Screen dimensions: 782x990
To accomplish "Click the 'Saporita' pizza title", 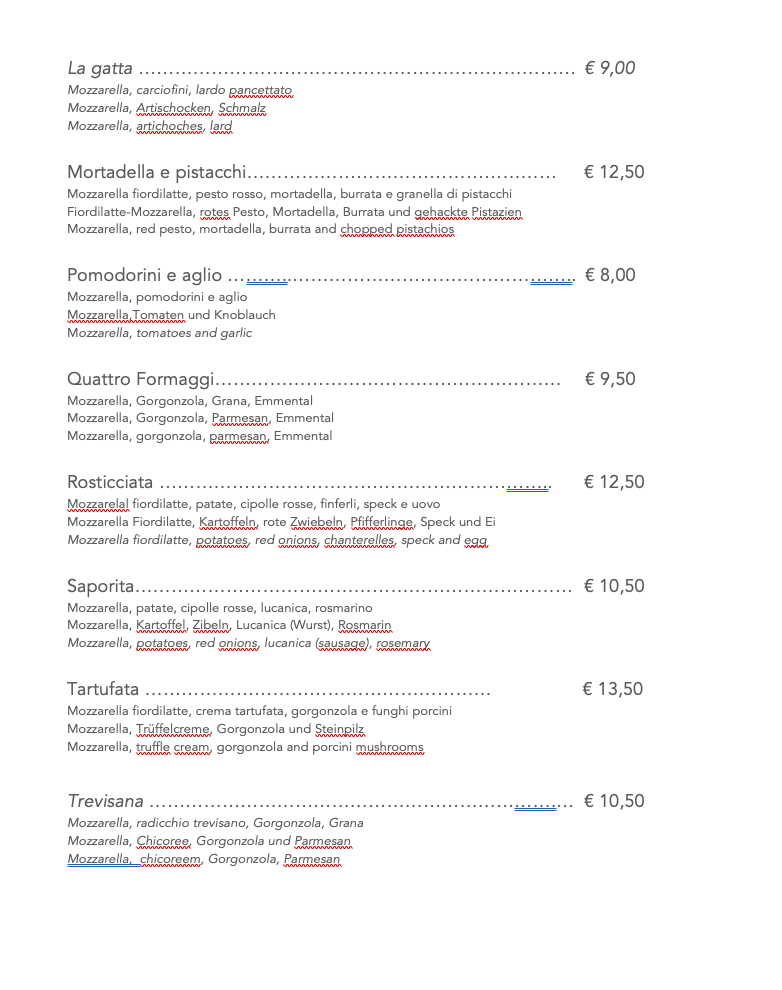I will coord(101,586).
